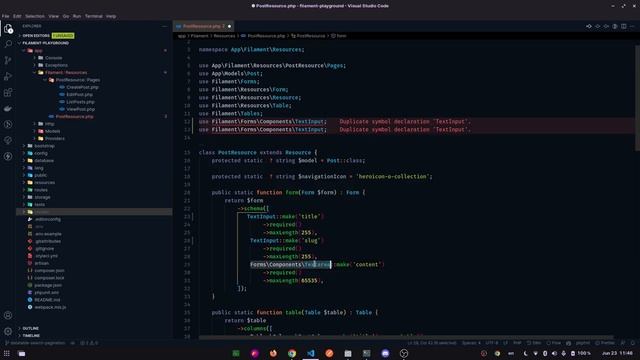
Task: Click Spaces: 4 indentation setting
Action: click(x=471, y=343)
